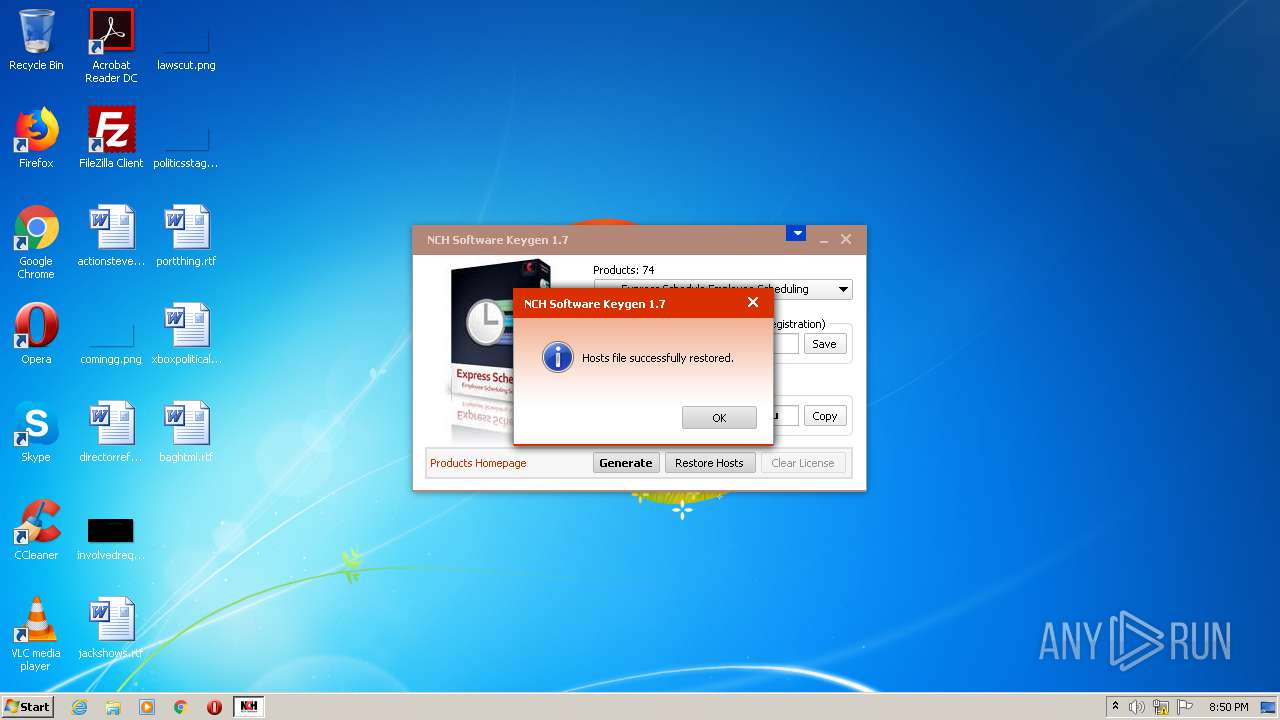This screenshot has width=1280, height=720.
Task: Click the Restore Hosts button
Action: point(709,463)
